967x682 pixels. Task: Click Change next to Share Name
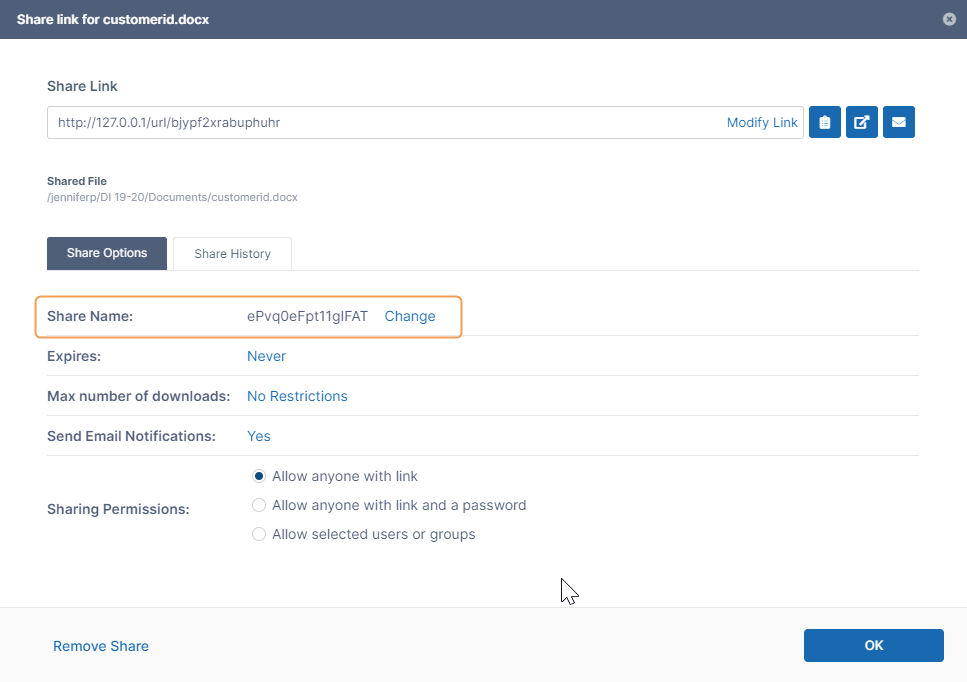tap(410, 316)
